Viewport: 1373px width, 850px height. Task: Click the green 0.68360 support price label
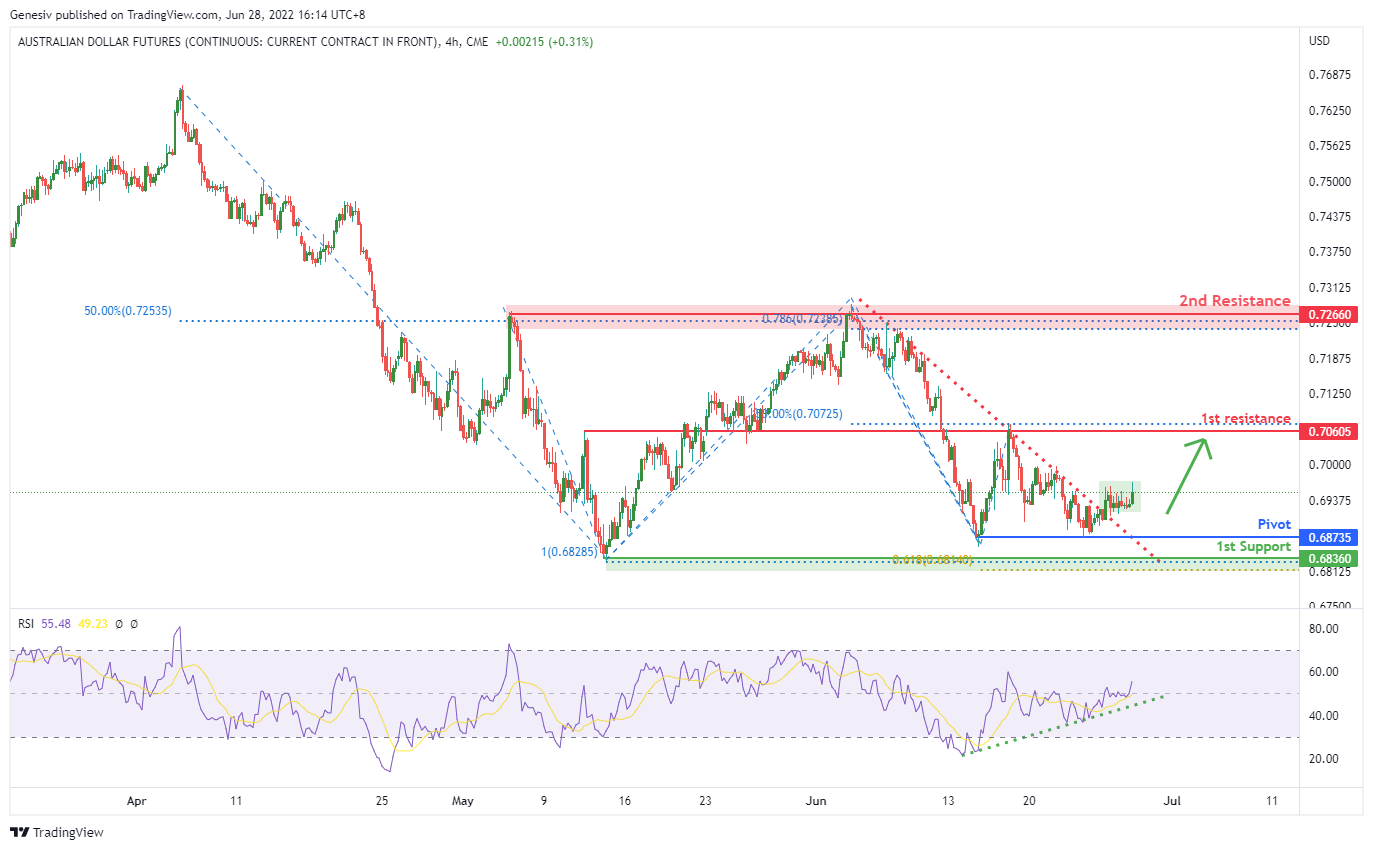[x=1328, y=559]
